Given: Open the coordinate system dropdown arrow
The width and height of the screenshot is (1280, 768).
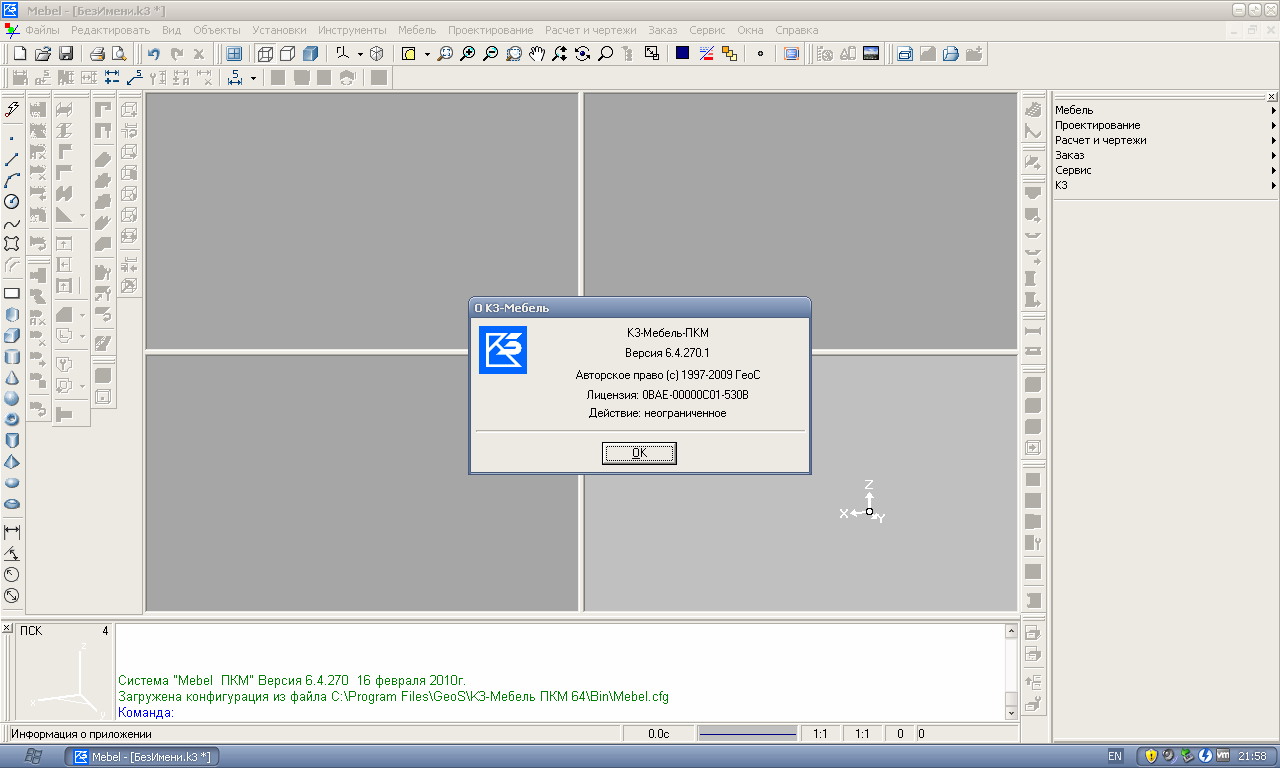Looking at the screenshot, I should click(360, 54).
